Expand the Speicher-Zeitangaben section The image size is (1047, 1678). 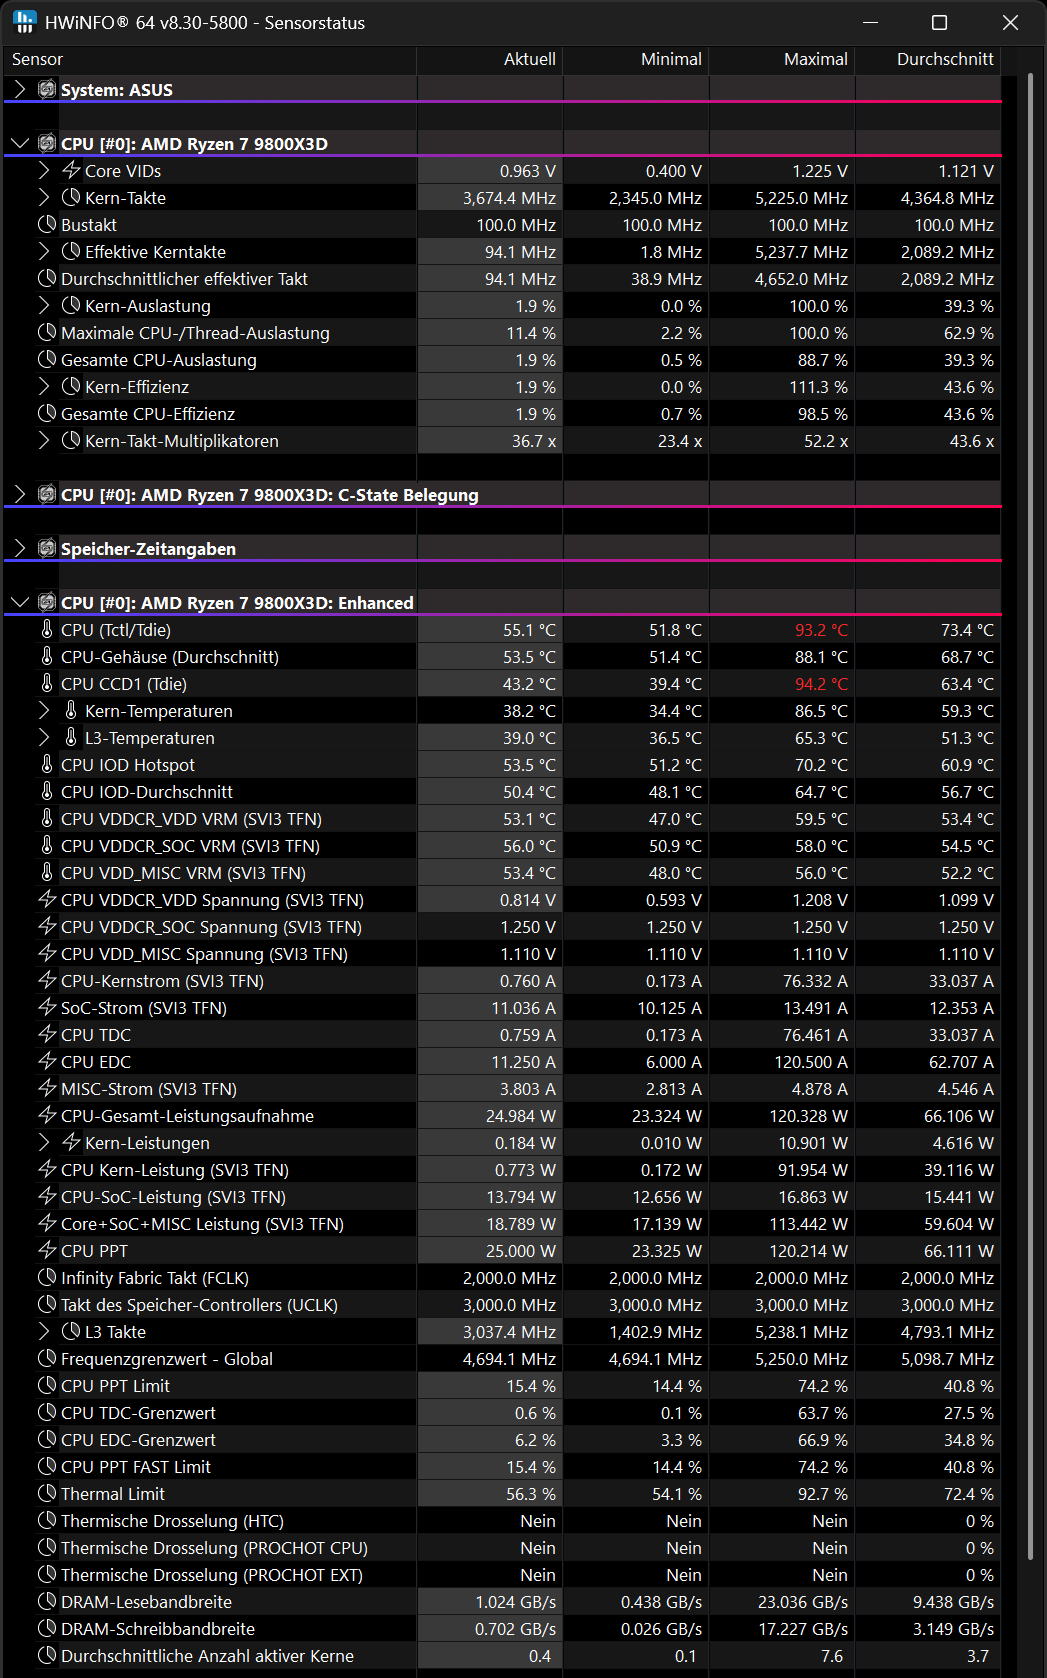20,549
